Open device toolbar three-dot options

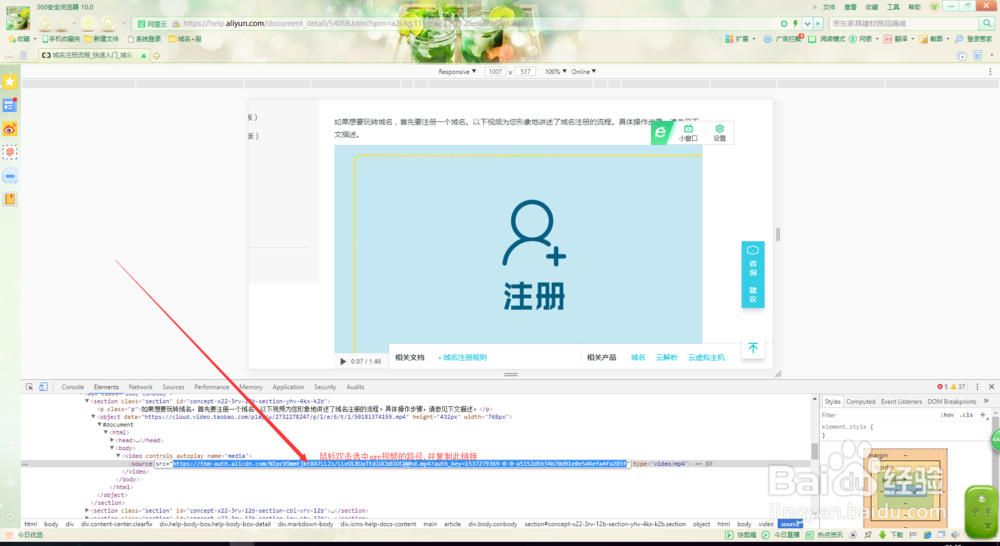click(x=990, y=71)
